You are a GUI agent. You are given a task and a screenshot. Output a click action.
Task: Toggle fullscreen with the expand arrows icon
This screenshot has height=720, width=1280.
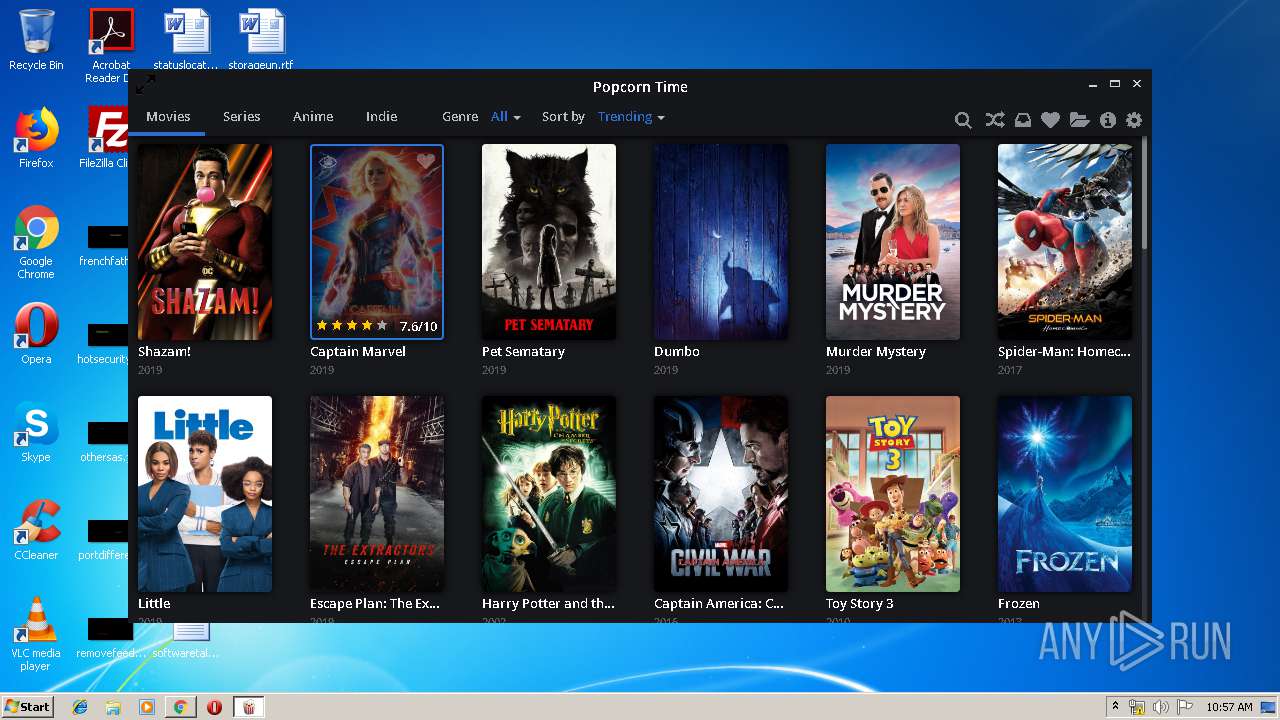pos(146,84)
